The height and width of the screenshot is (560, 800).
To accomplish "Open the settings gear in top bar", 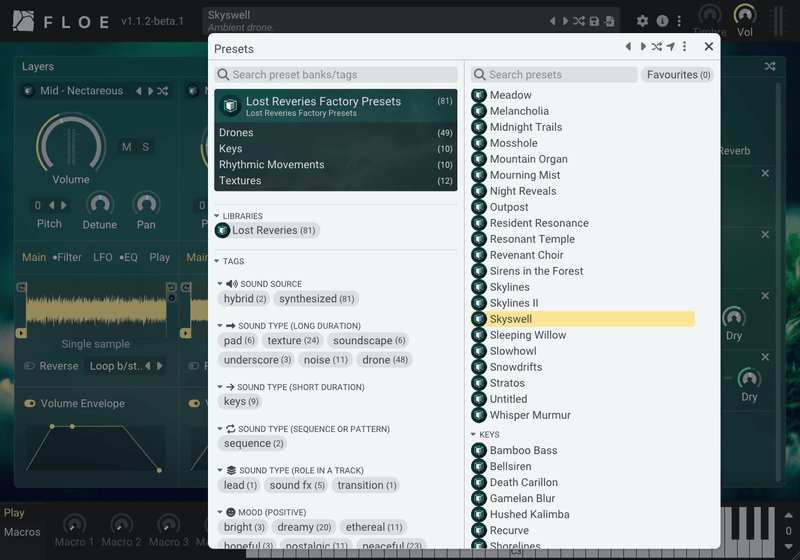I will (x=642, y=21).
